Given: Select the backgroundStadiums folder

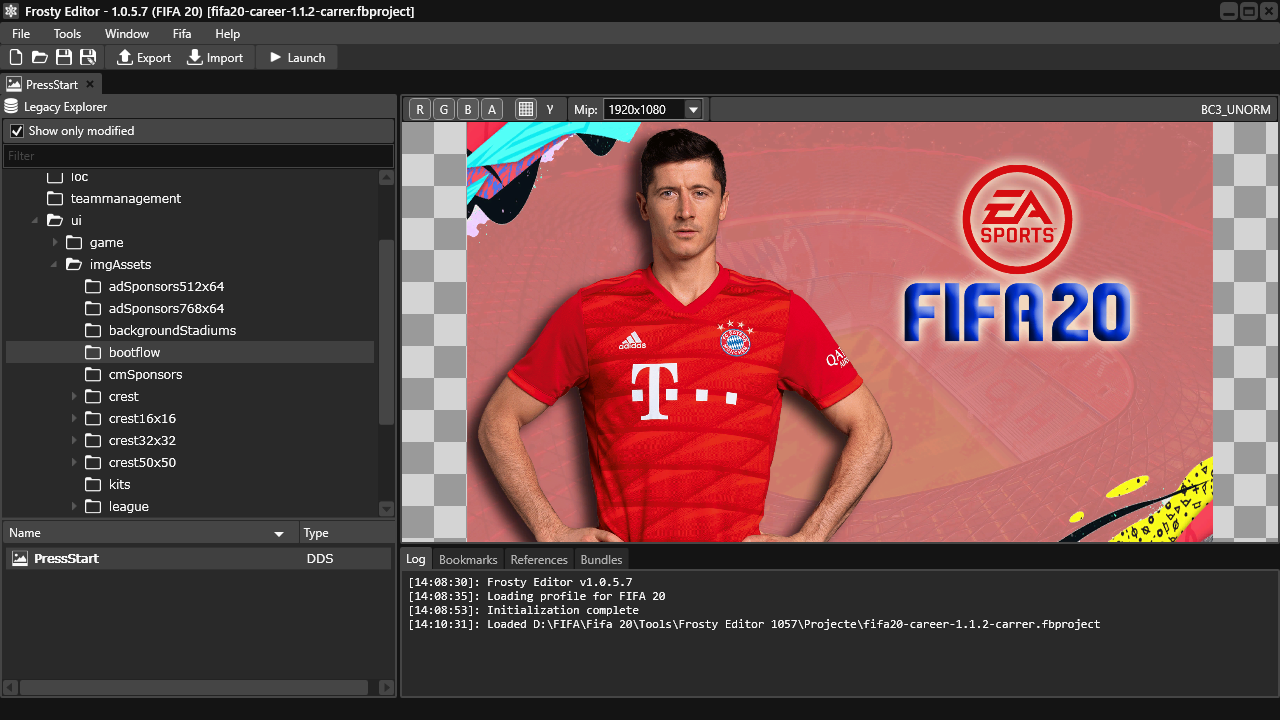Looking at the screenshot, I should pos(172,330).
